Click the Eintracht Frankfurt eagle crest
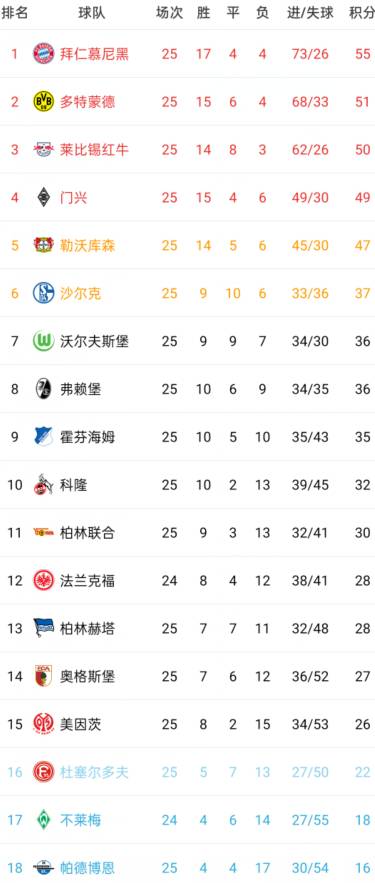The image size is (375, 883). [43, 580]
